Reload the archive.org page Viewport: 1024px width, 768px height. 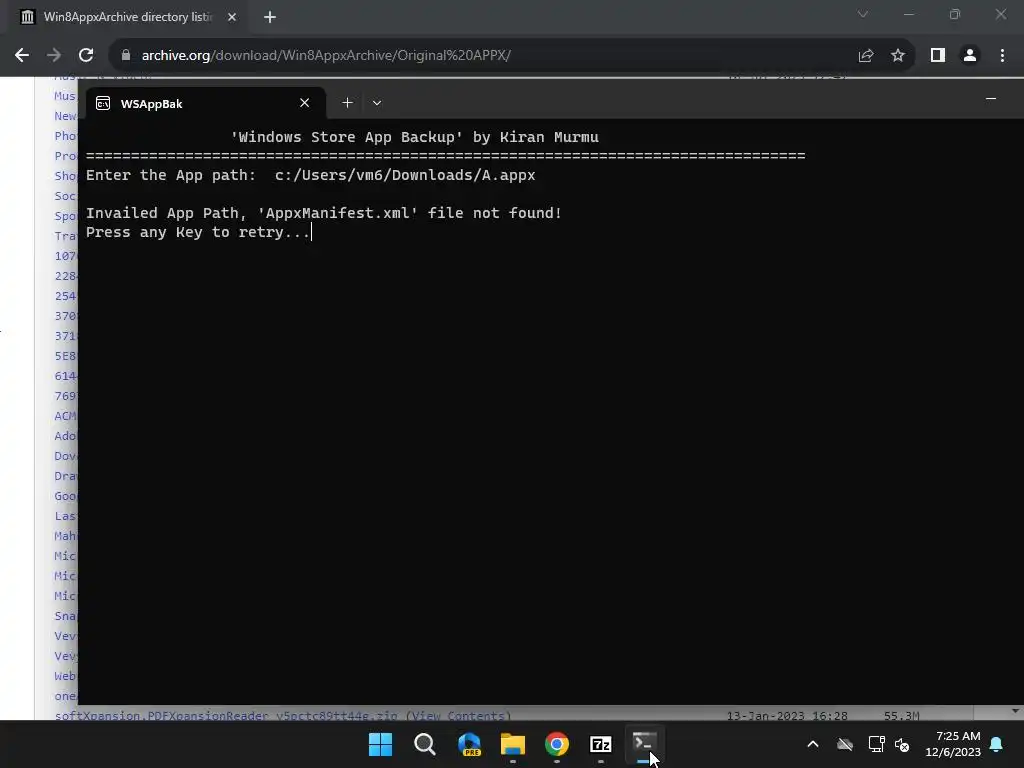coord(86,56)
